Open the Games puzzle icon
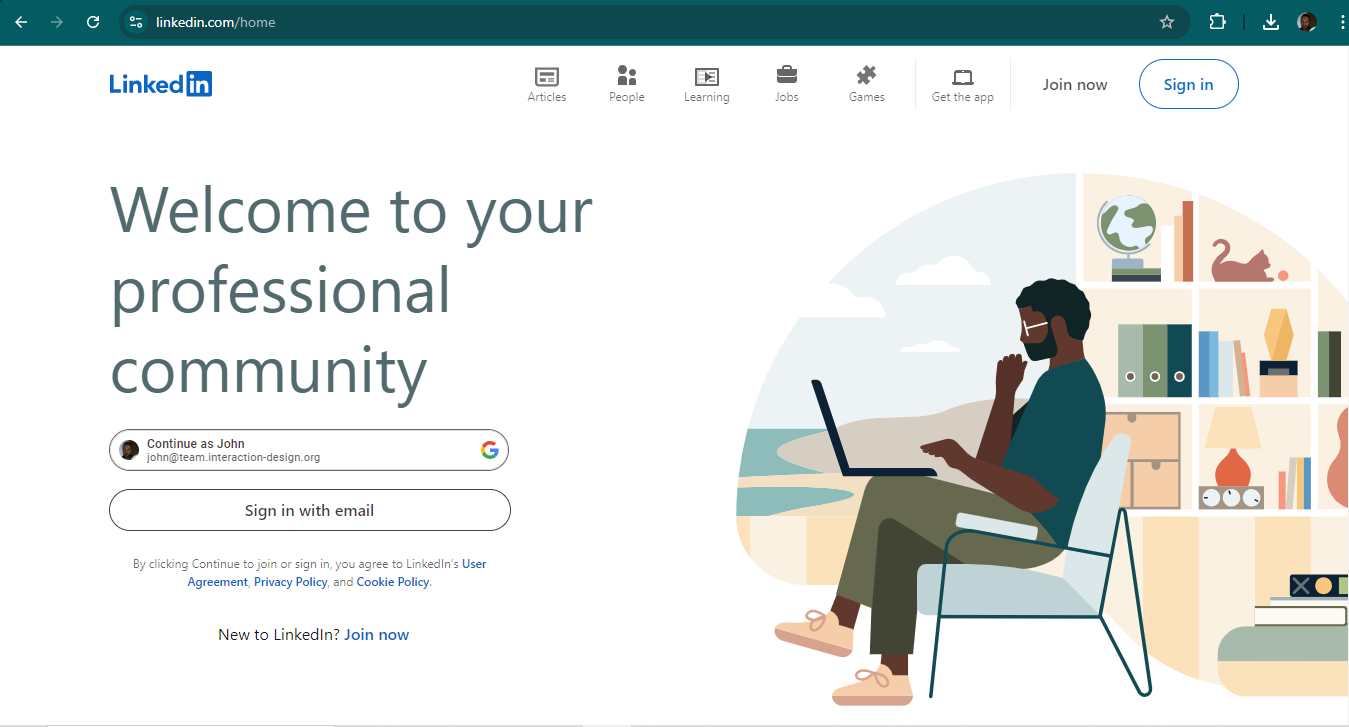 866,76
